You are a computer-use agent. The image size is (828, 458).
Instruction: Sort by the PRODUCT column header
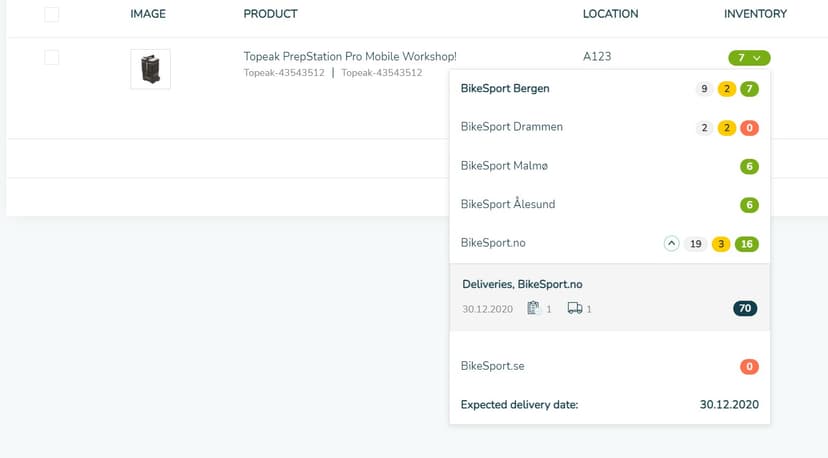(x=270, y=14)
